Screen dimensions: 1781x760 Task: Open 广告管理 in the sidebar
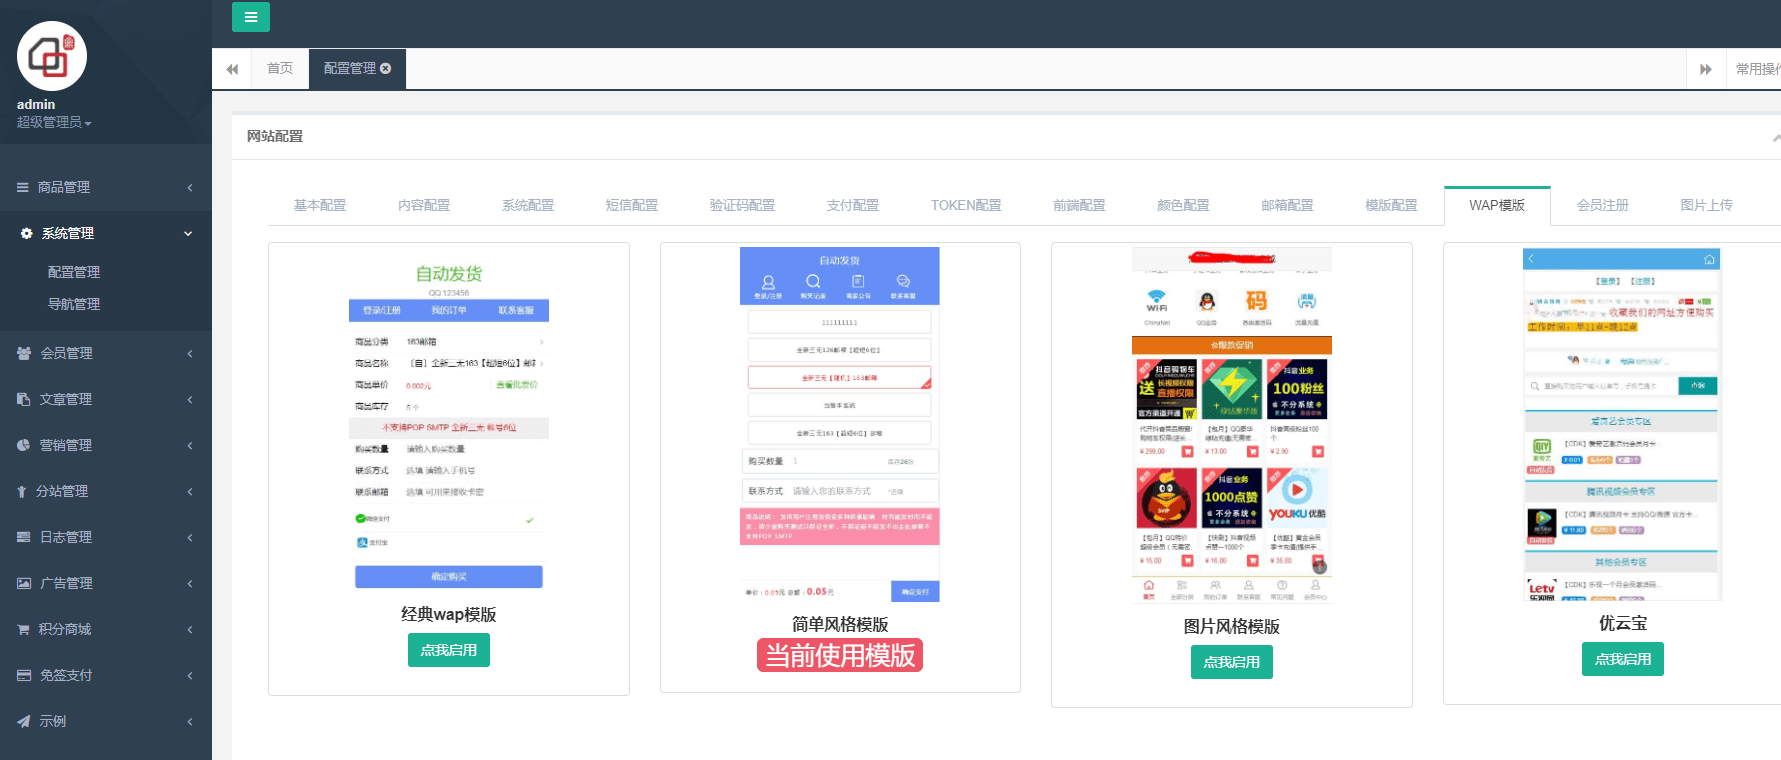point(66,583)
